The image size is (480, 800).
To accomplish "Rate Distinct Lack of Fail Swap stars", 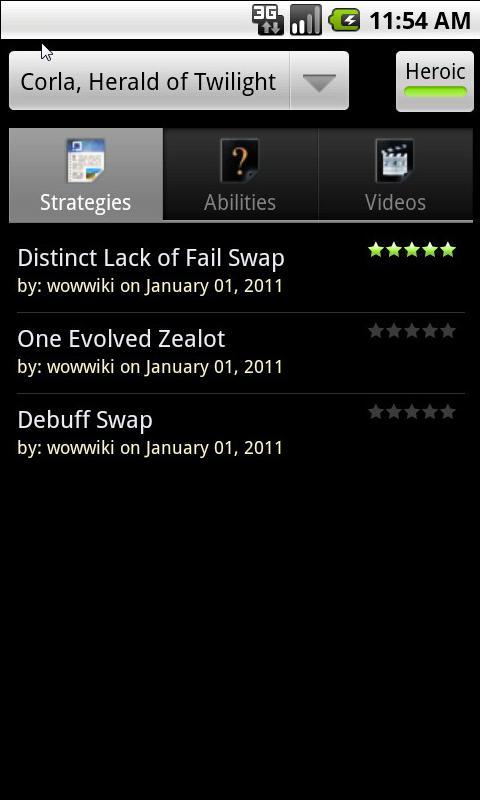I will point(412,250).
